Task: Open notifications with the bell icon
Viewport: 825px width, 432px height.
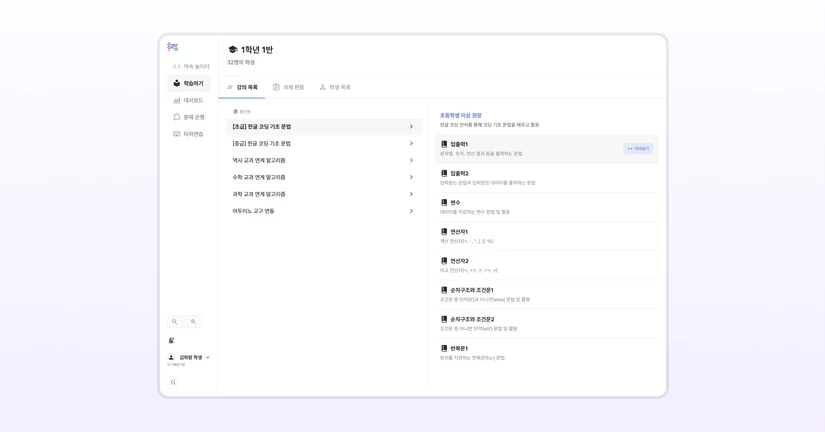Action: click(x=171, y=340)
